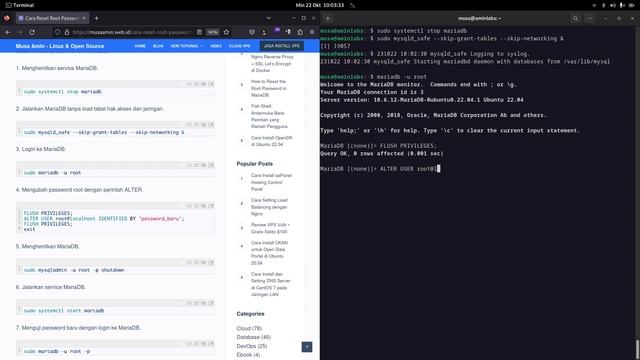Open Cara Setting Load Balancing dengan Nginx
The height and width of the screenshot is (360, 640).
[x=269, y=207]
